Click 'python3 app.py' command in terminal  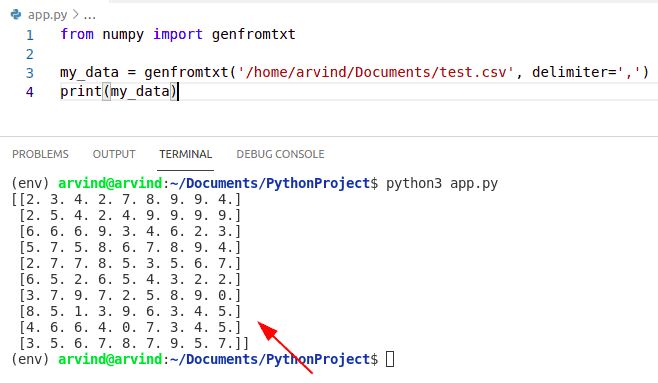(x=442, y=183)
